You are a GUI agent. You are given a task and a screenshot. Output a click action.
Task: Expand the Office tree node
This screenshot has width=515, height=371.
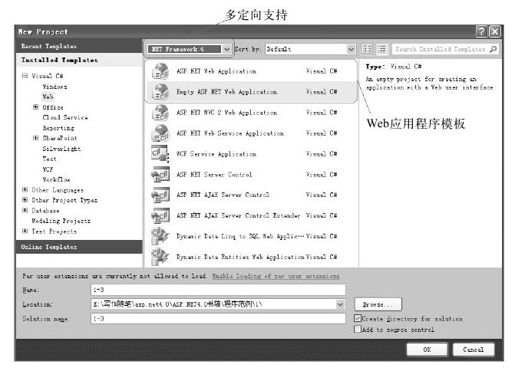click(x=36, y=107)
